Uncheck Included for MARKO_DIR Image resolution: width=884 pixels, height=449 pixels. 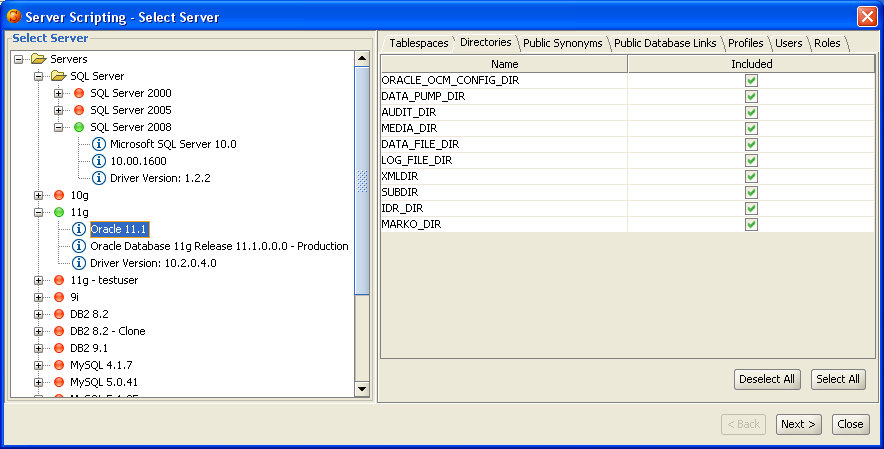(x=751, y=224)
